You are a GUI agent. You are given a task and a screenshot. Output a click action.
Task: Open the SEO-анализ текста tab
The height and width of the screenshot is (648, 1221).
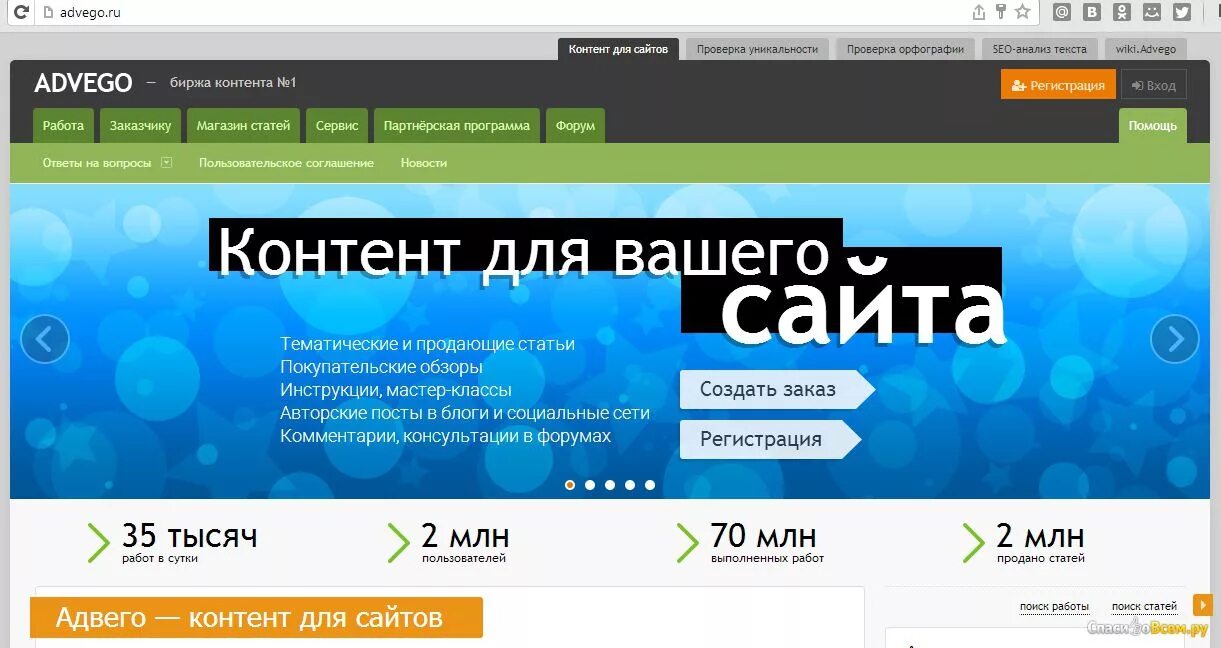pyautogui.click(x=1040, y=48)
